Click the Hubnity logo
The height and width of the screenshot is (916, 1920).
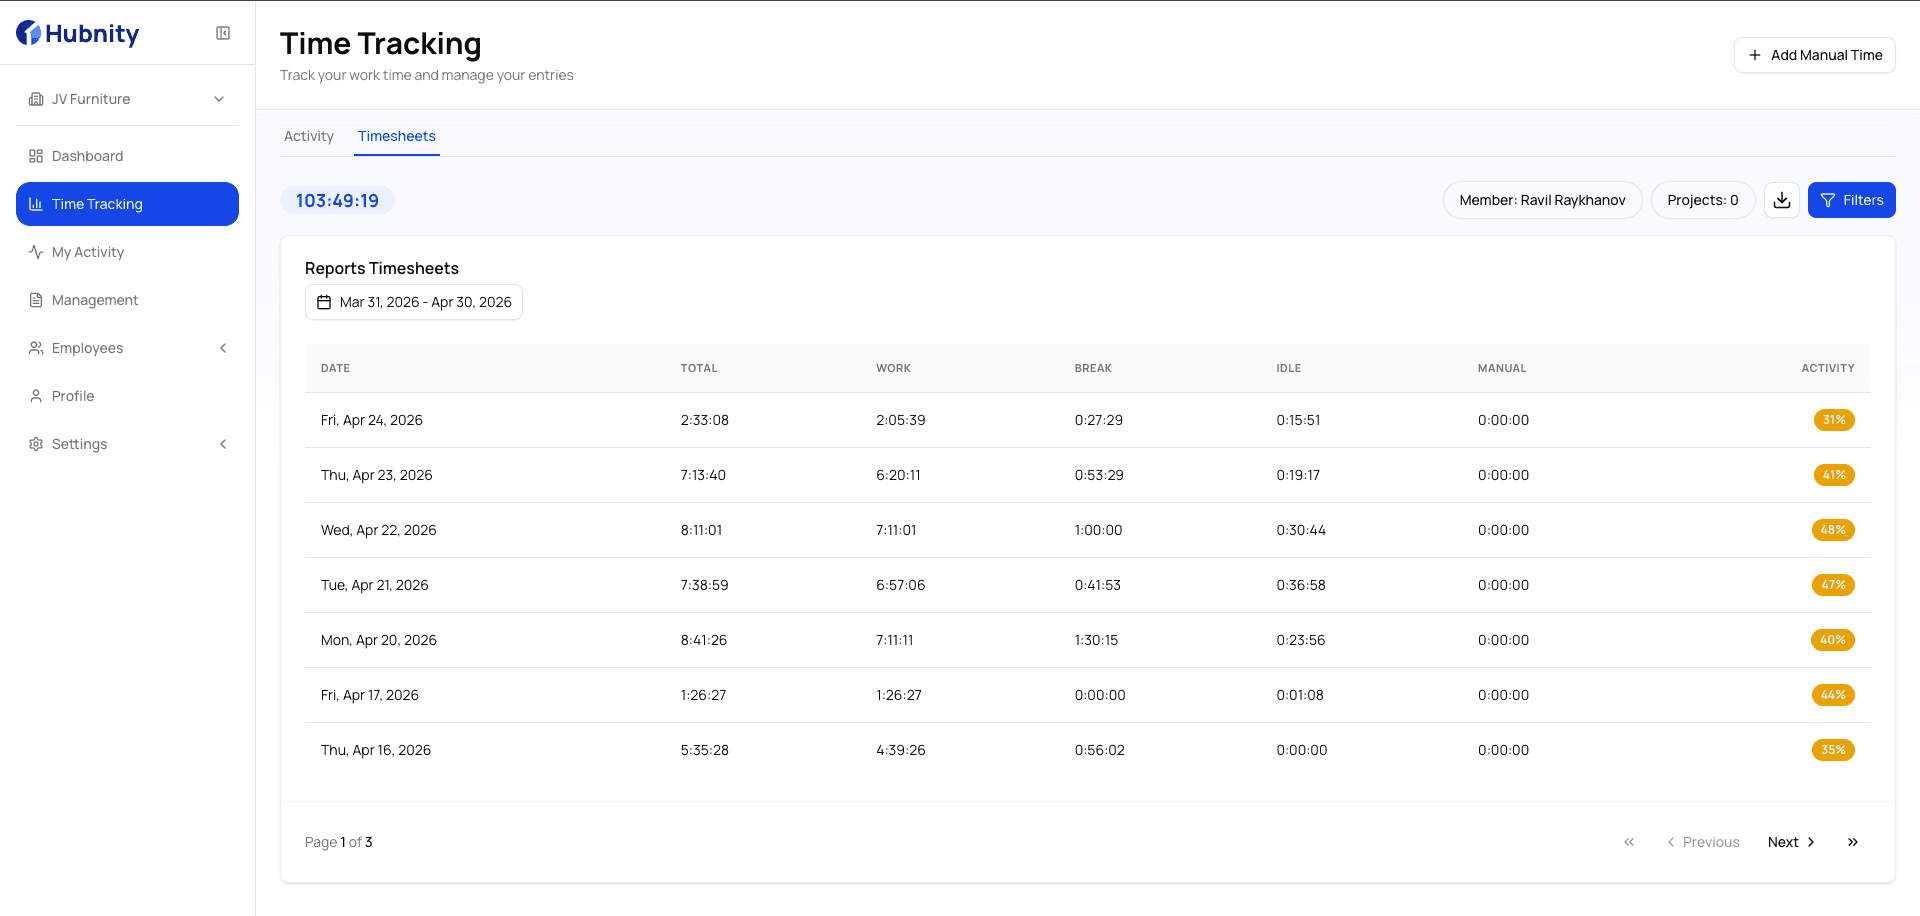tap(78, 33)
